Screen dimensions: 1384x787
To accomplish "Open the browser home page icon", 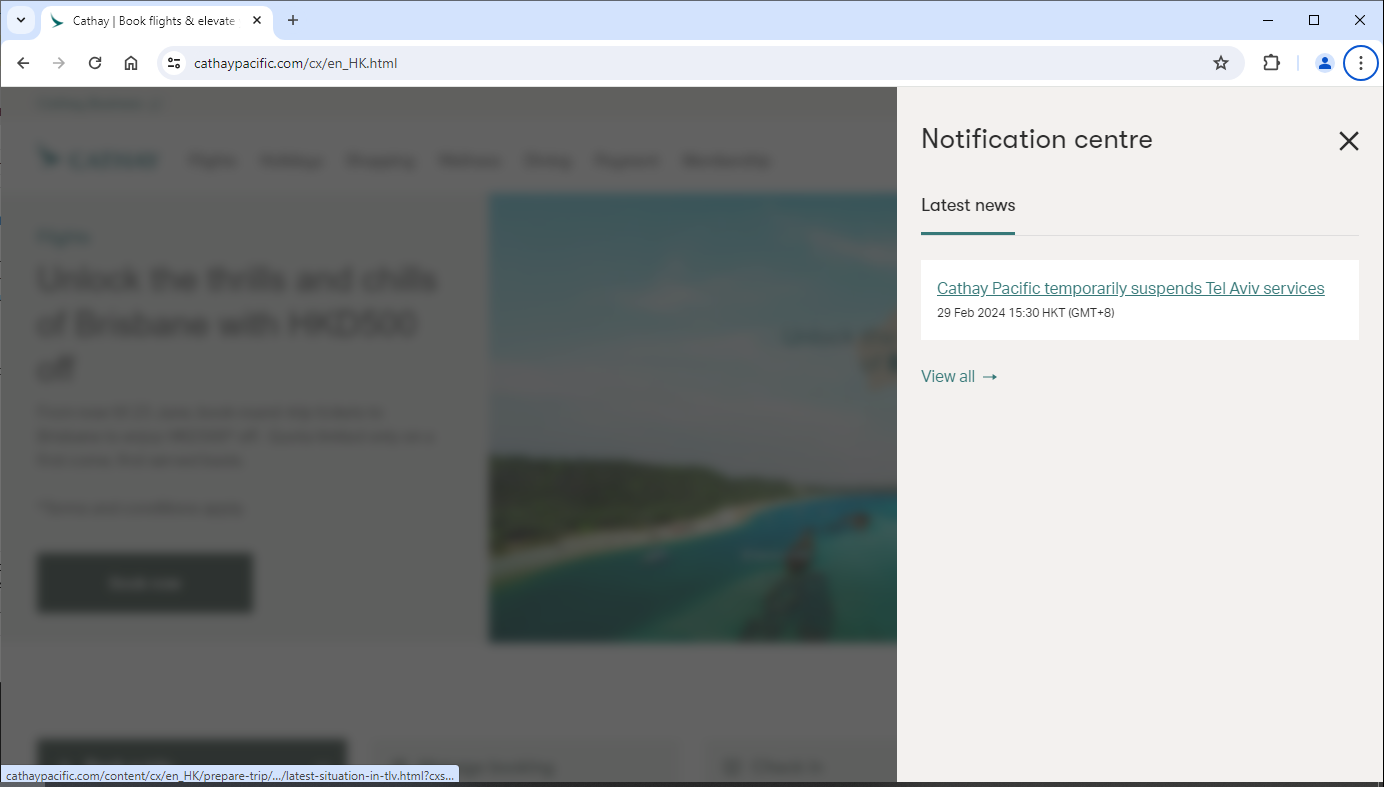I will pos(130,62).
